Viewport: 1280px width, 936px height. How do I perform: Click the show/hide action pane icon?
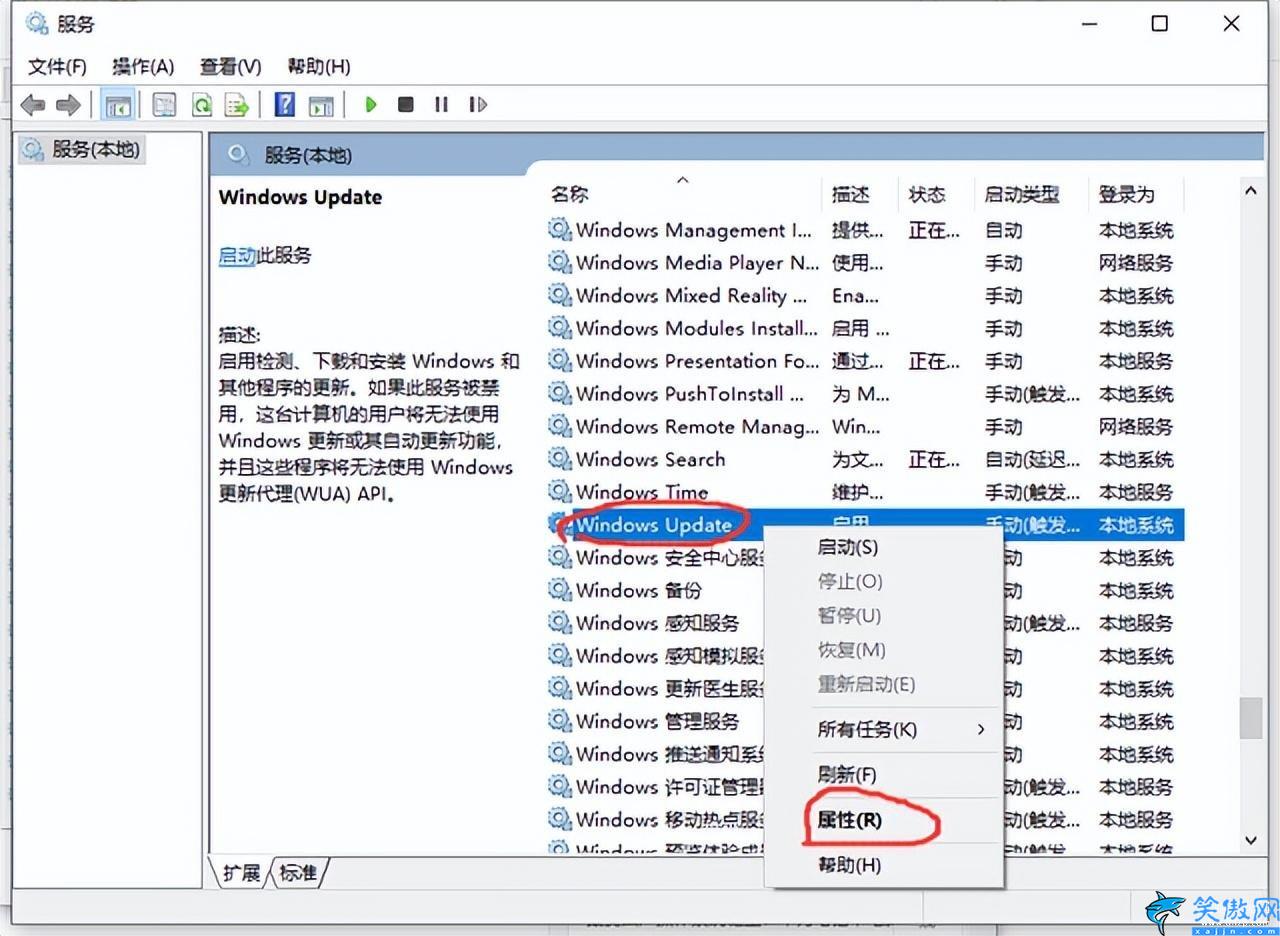click(x=321, y=104)
